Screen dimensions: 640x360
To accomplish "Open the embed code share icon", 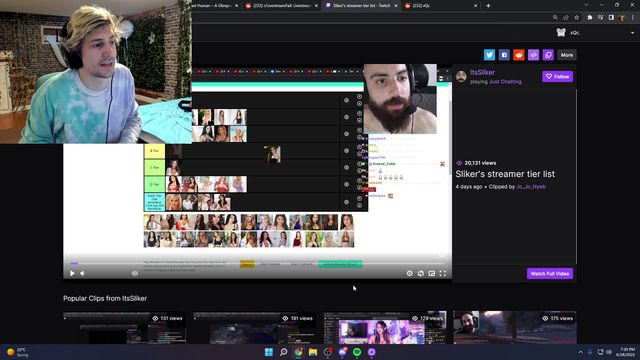I will (533, 55).
